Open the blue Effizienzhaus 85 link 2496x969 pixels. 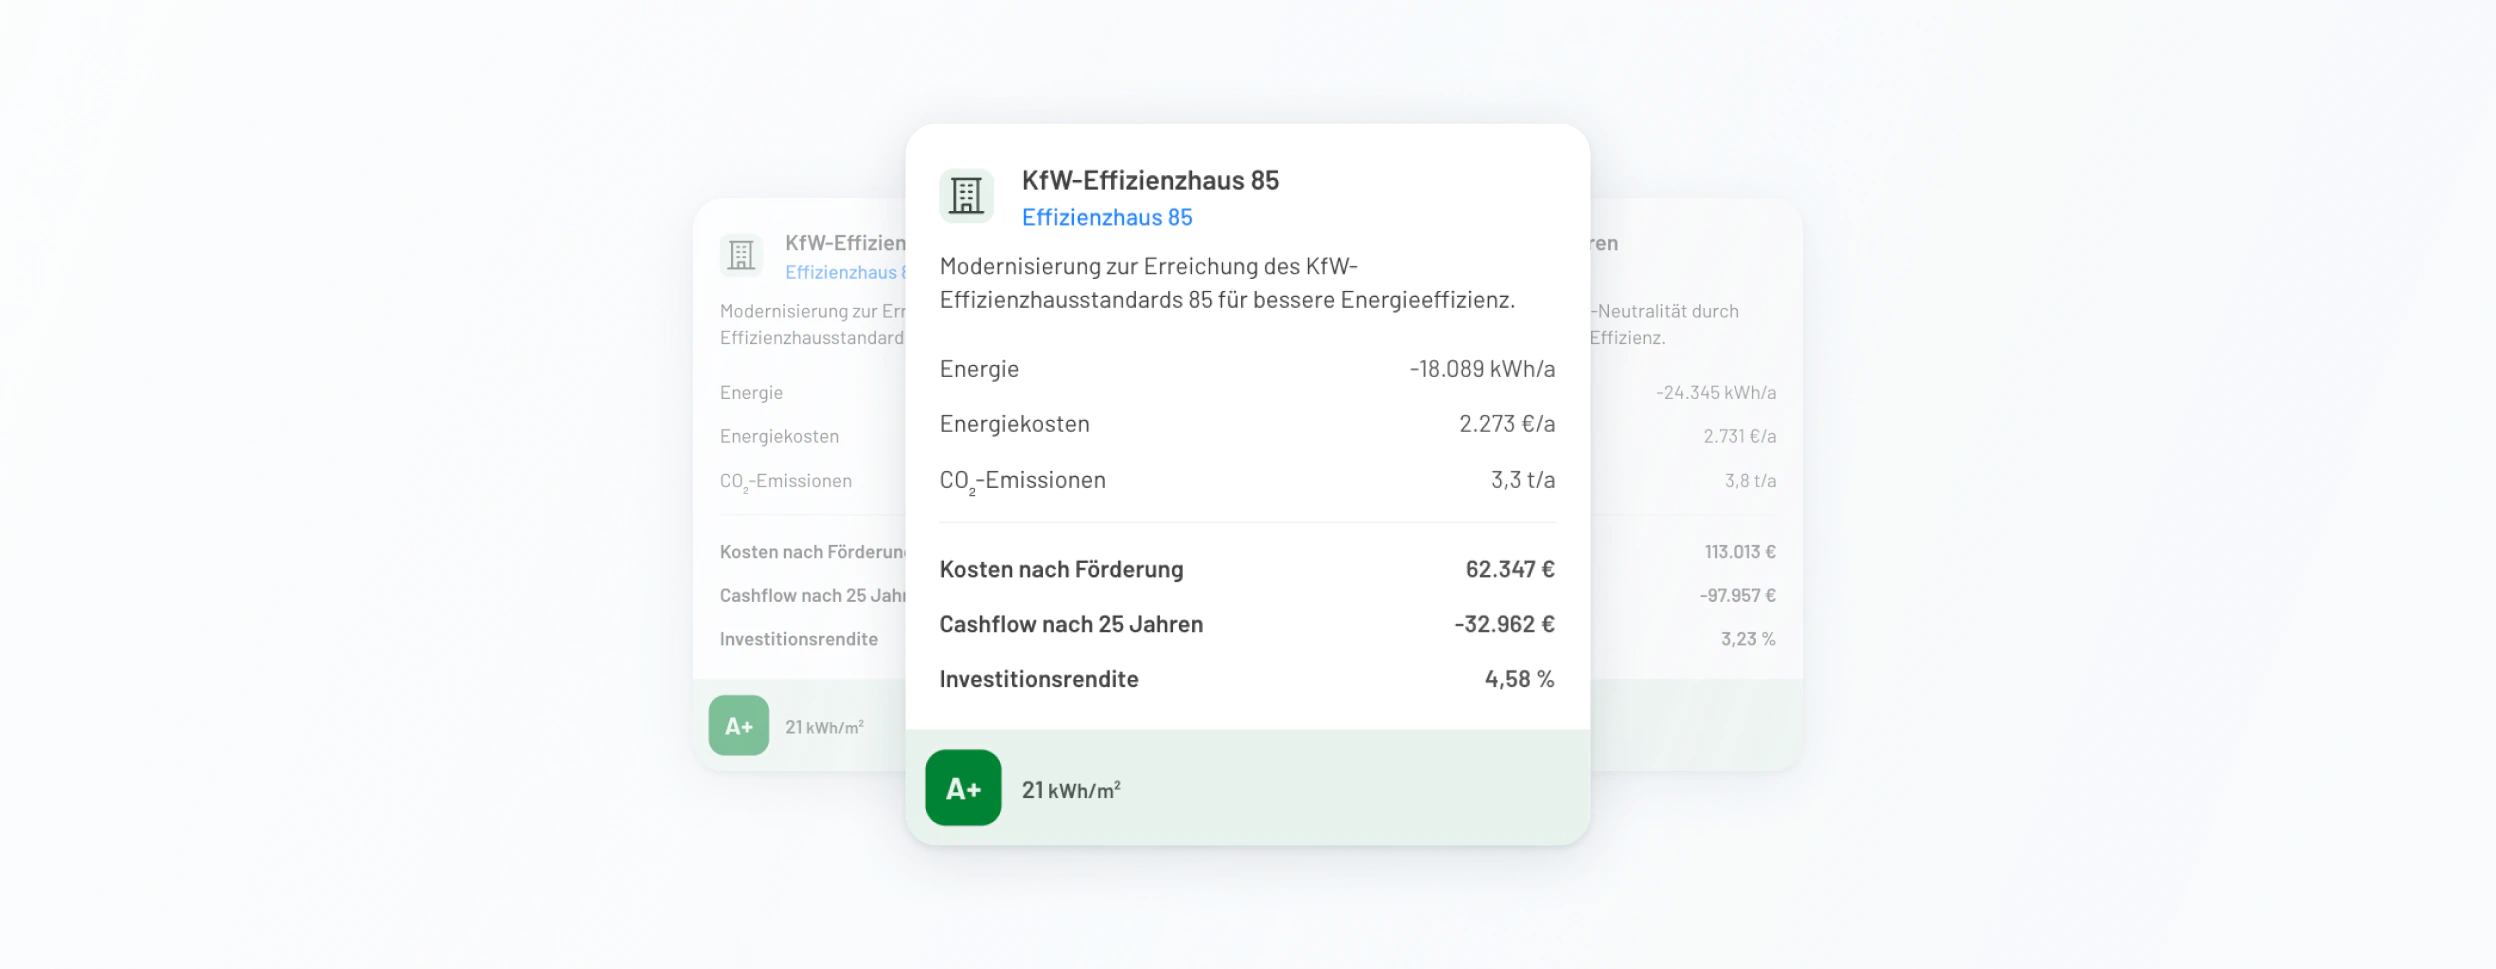(x=1107, y=217)
